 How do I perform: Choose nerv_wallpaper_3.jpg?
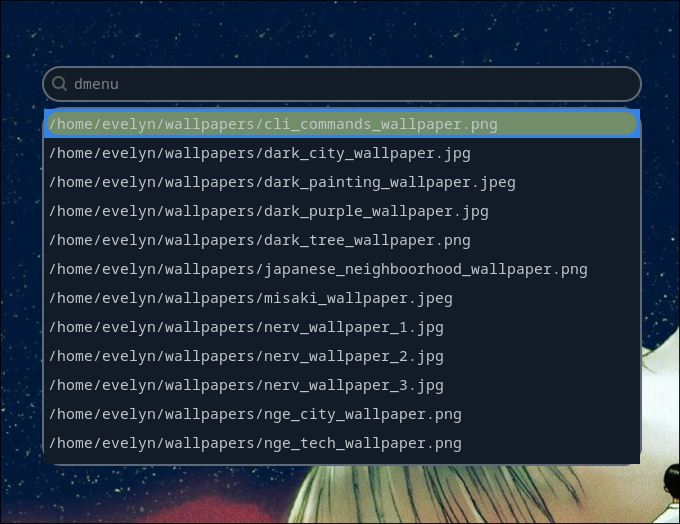pos(246,386)
